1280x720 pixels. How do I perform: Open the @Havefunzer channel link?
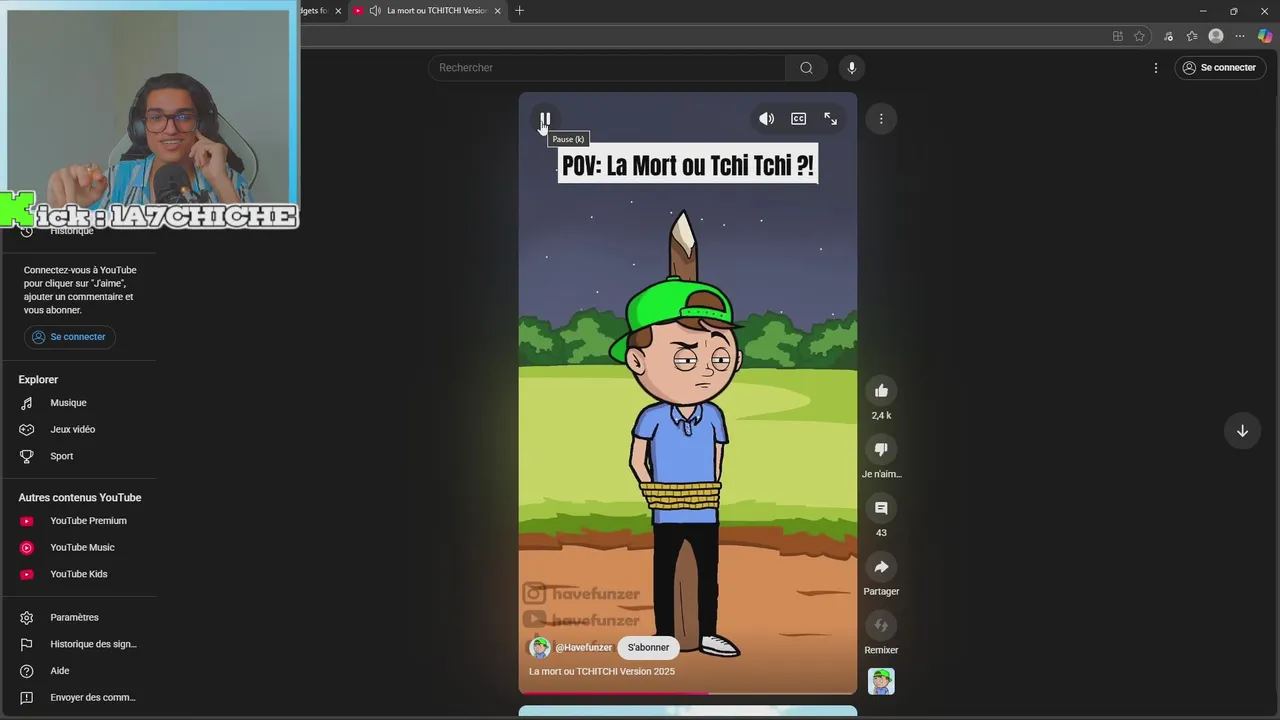(583, 648)
